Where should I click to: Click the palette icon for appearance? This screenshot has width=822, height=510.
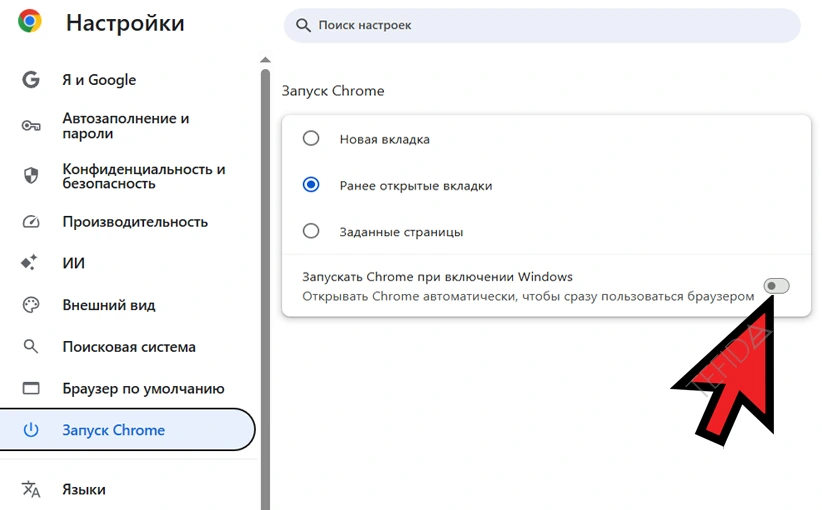30,305
